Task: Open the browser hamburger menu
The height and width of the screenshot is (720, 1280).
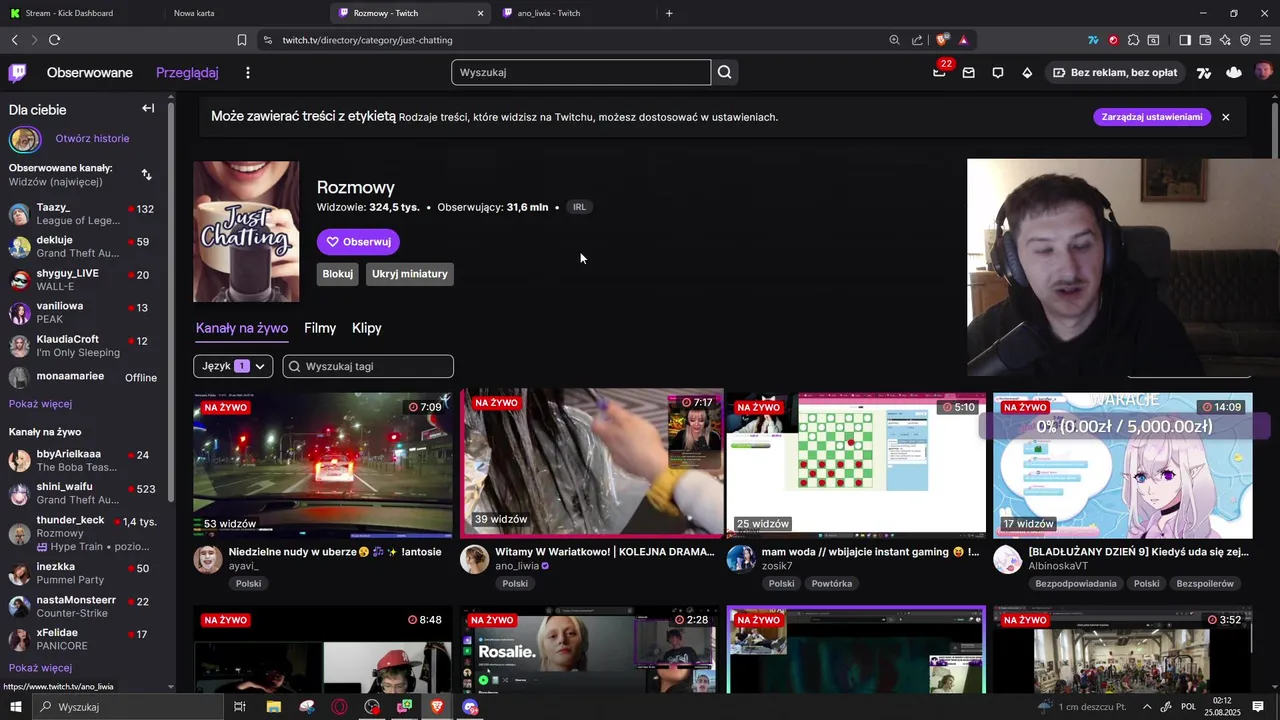Action: tap(1265, 40)
